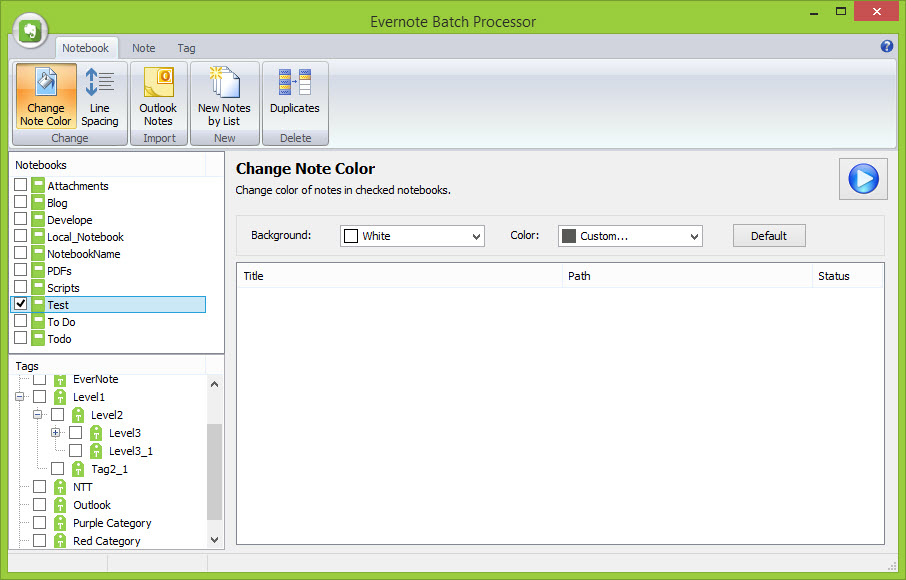Image resolution: width=906 pixels, height=580 pixels.
Task: Click the Todo notebook icon
Action: tap(38, 339)
